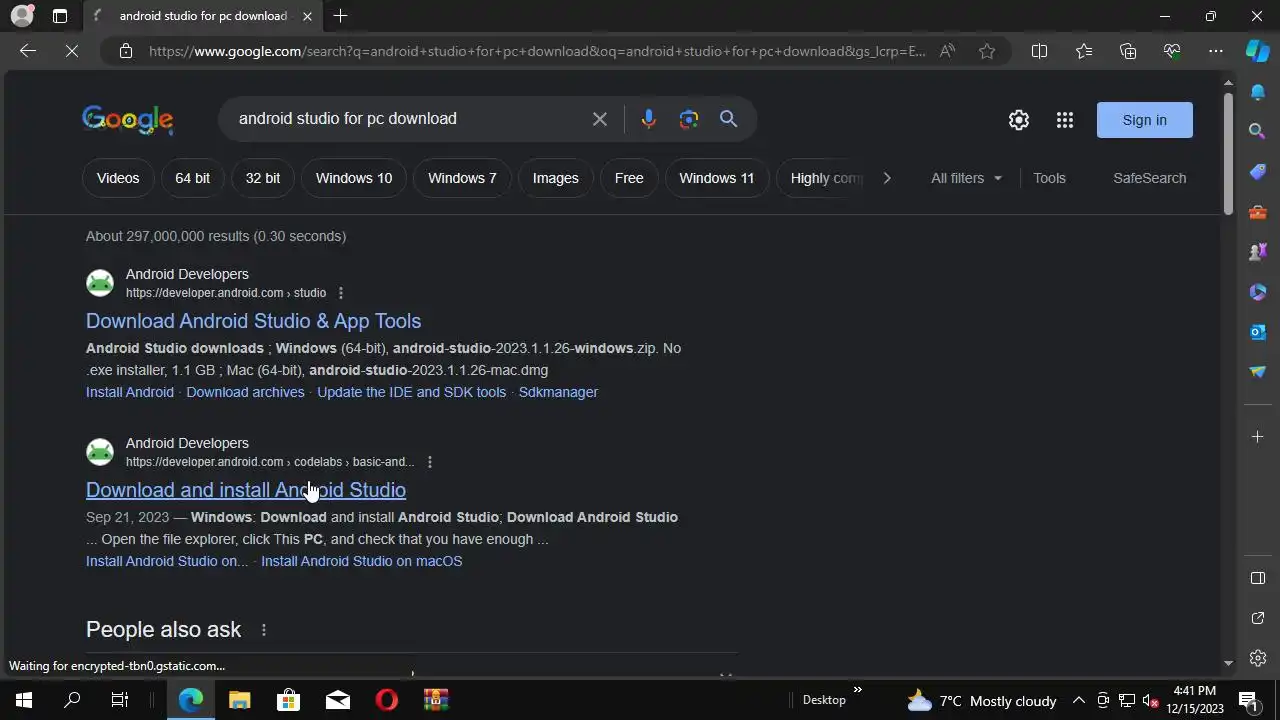Image resolution: width=1280 pixels, height=720 pixels.
Task: Open Google quick settings gear
Action: (x=1019, y=120)
